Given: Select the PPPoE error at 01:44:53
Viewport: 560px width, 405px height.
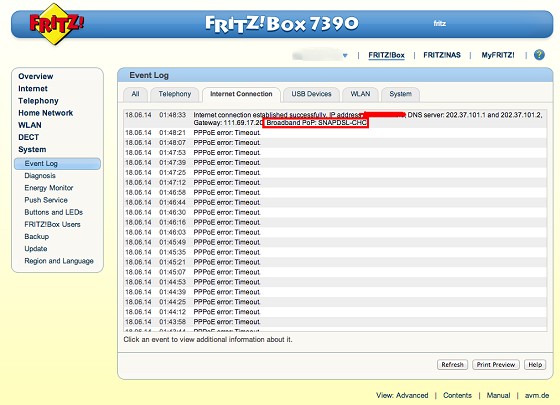Looking at the screenshot, I should [335, 282].
